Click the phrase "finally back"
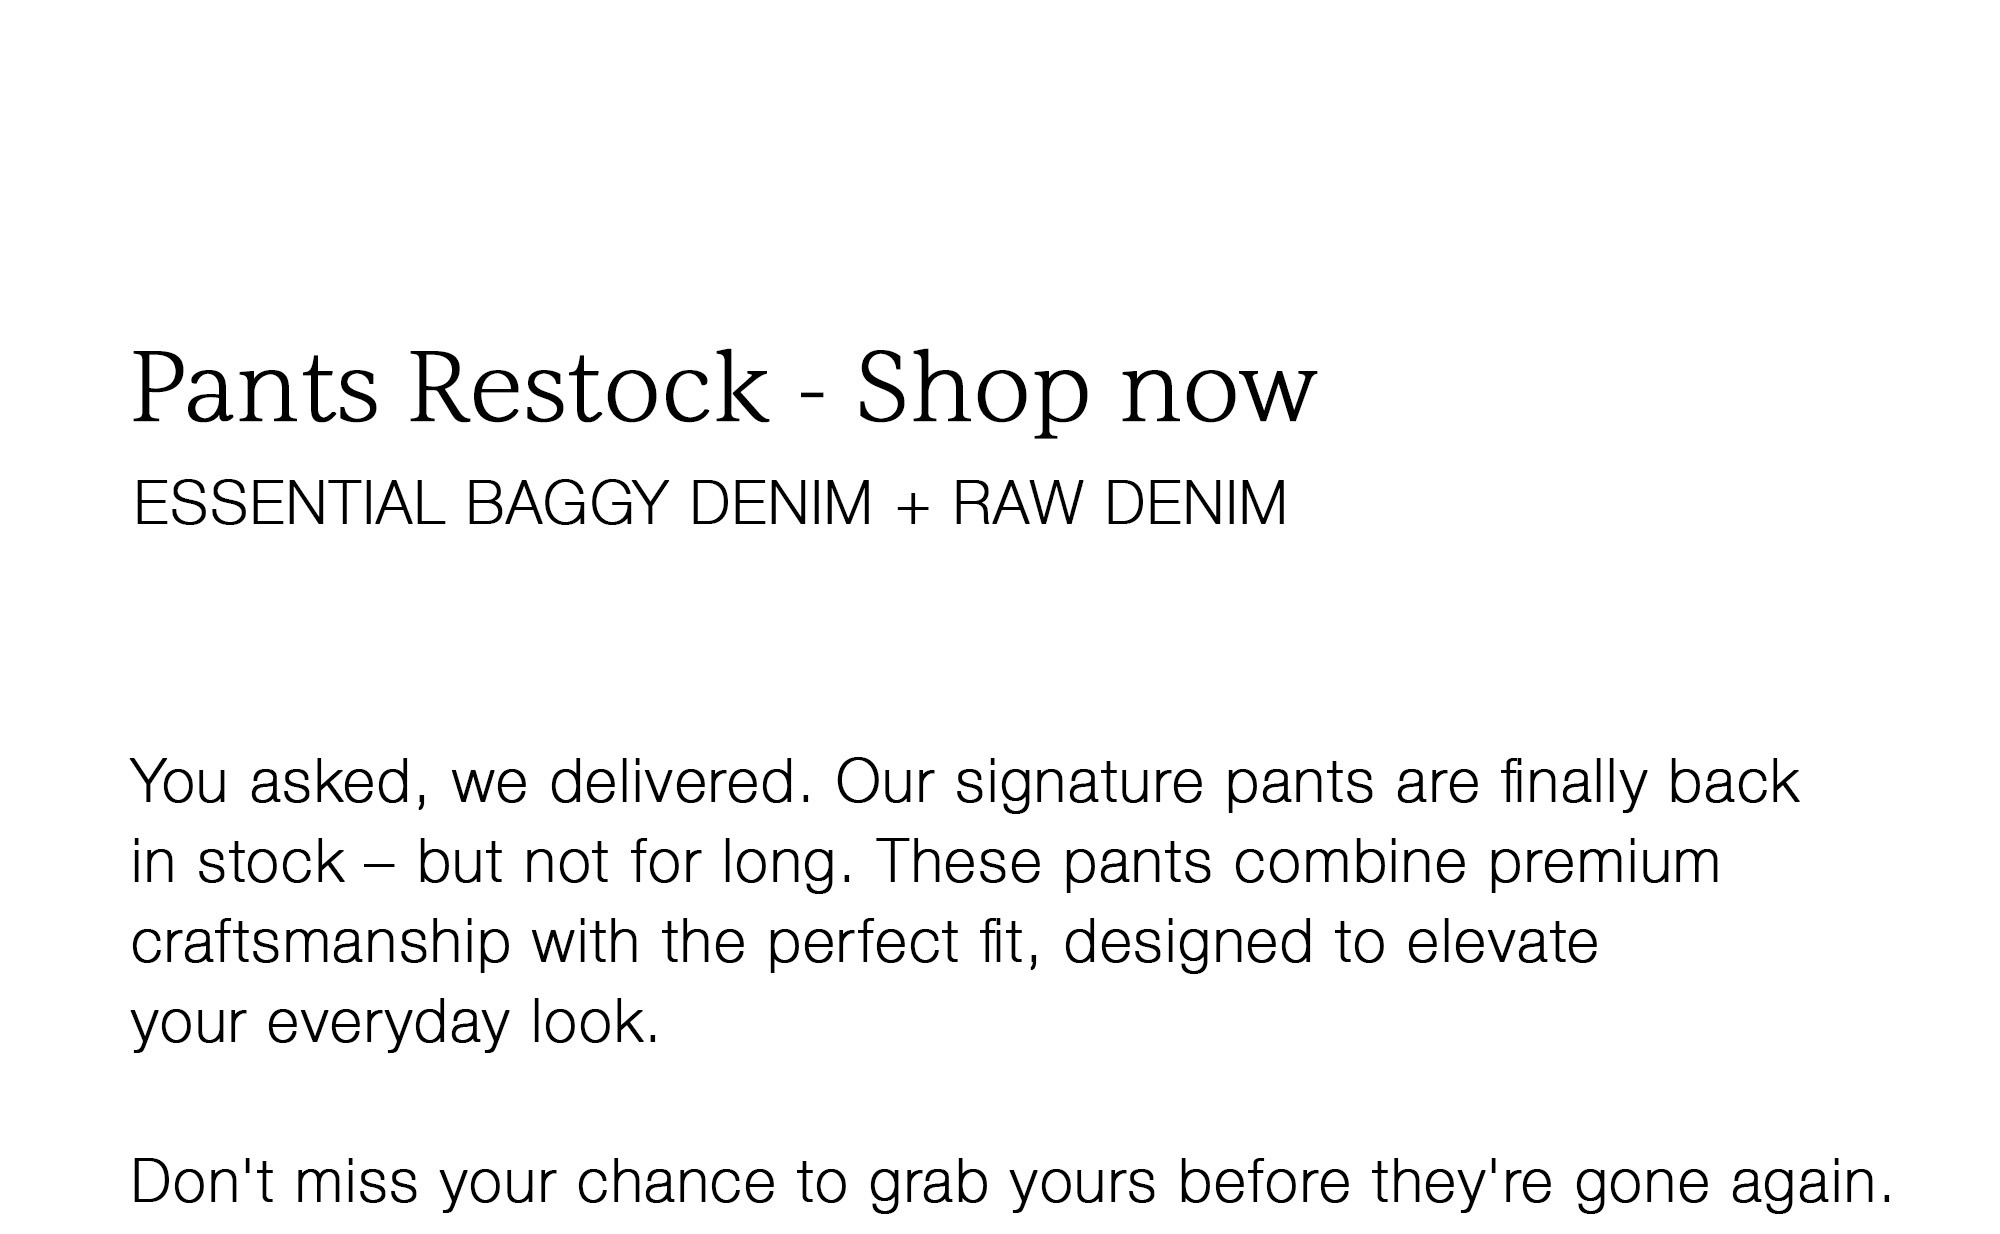2000x1234 pixels. [1649, 782]
